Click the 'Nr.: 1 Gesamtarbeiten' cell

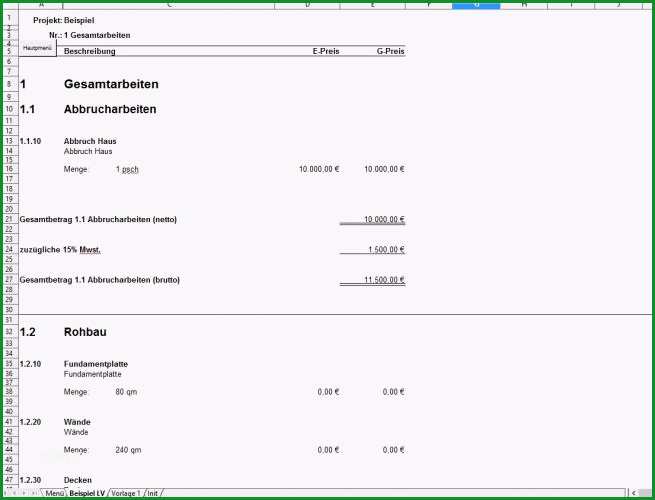[x=89, y=36]
